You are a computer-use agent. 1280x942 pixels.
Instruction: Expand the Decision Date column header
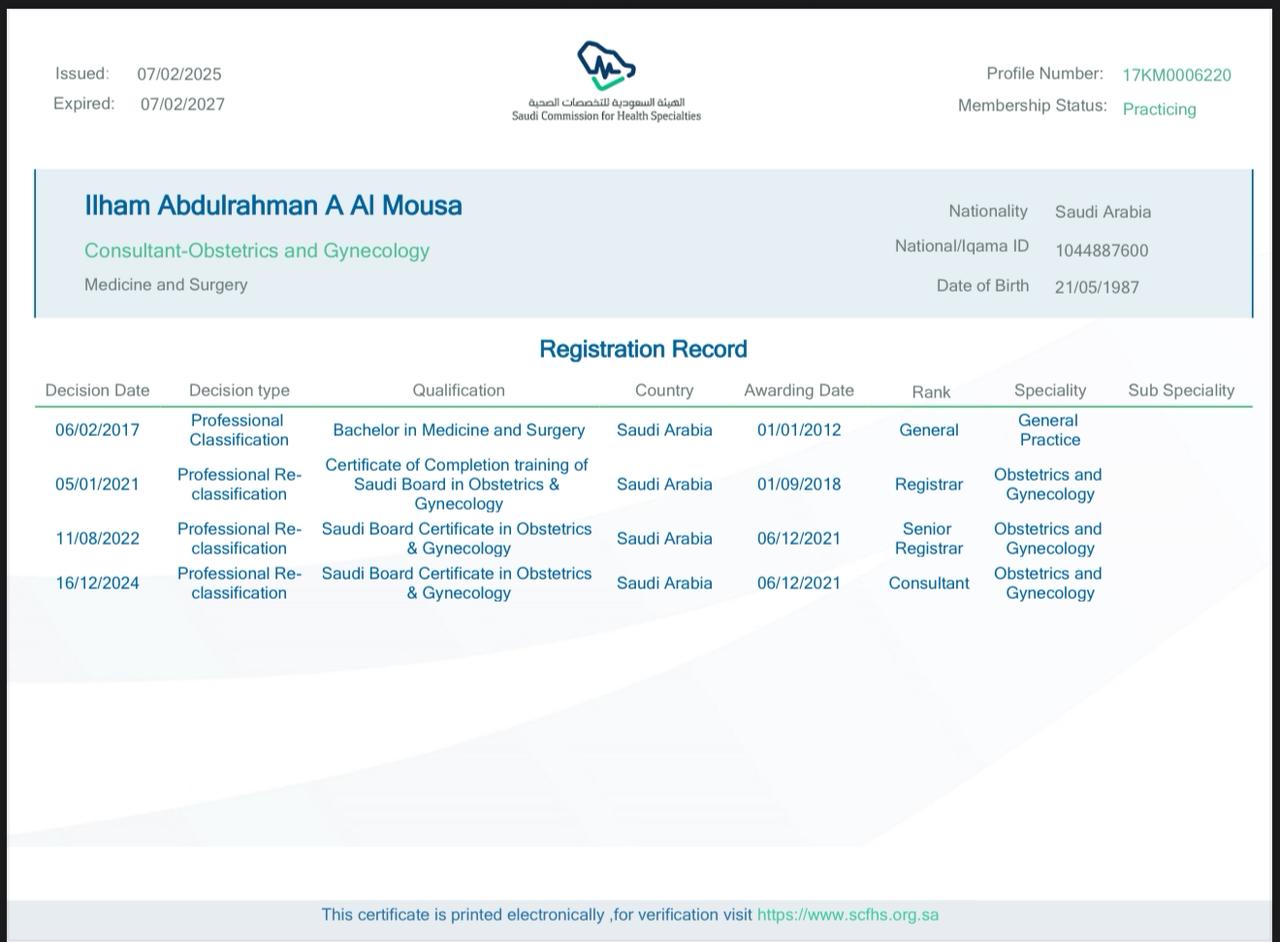(x=97, y=390)
